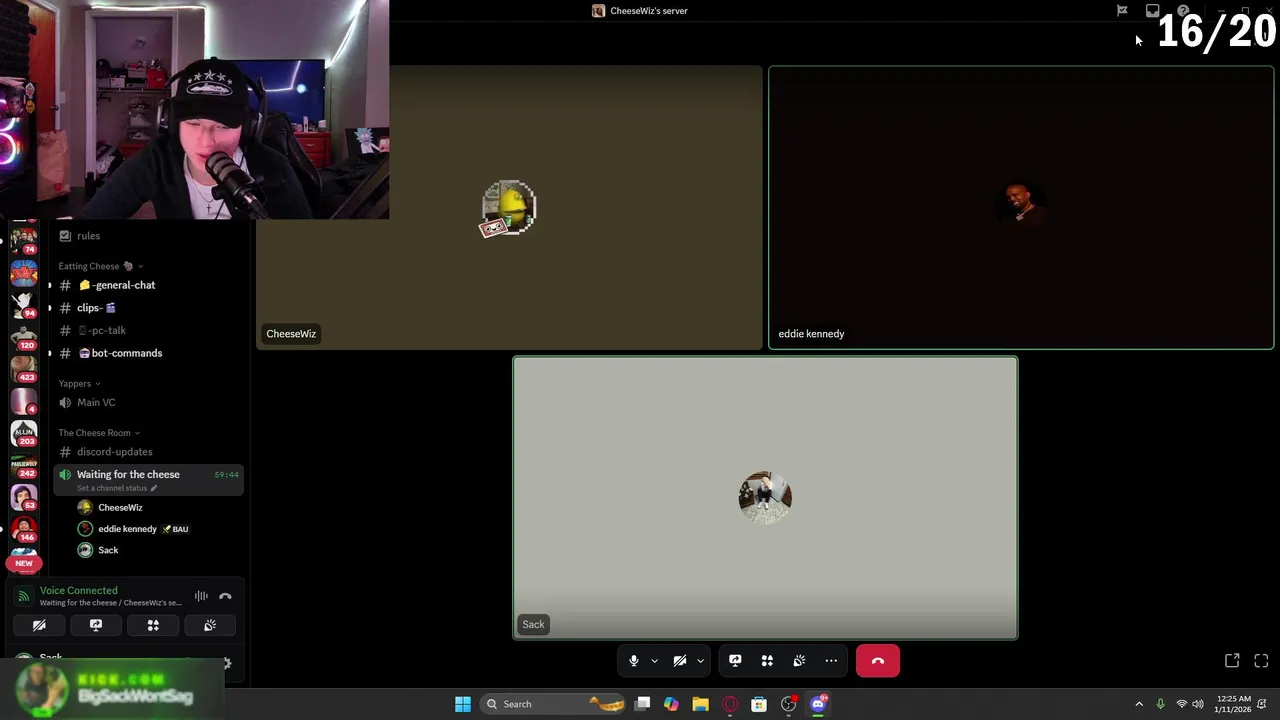Open microphone input options arrow
Image resolution: width=1280 pixels, height=720 pixels.
[x=654, y=661]
